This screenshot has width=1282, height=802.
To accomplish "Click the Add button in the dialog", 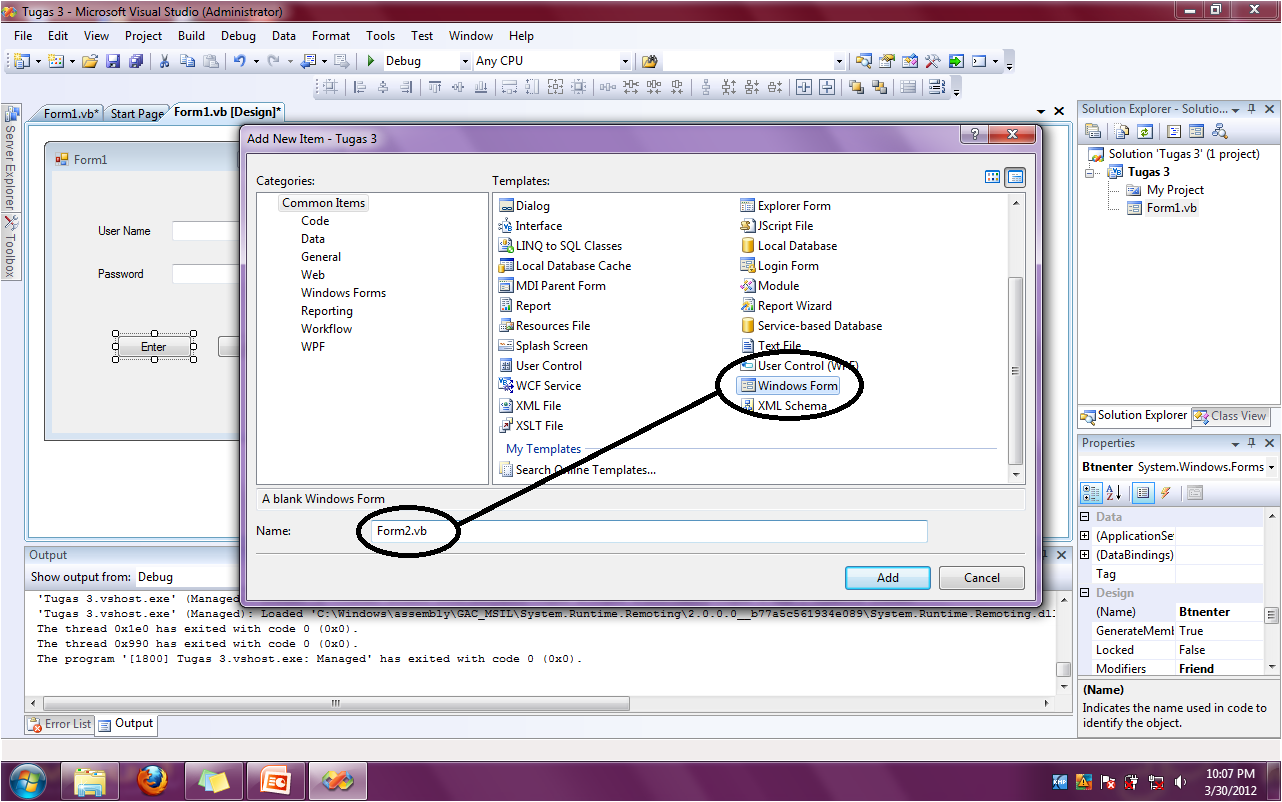I will point(888,577).
